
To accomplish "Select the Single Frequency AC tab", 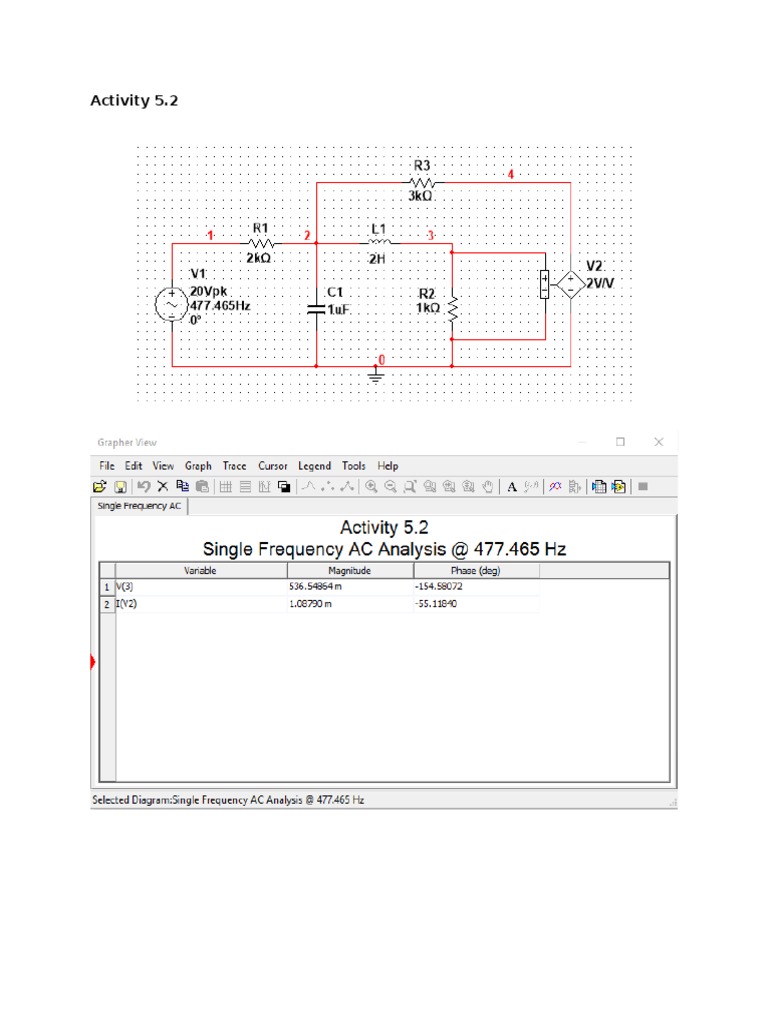I will coord(139,506).
